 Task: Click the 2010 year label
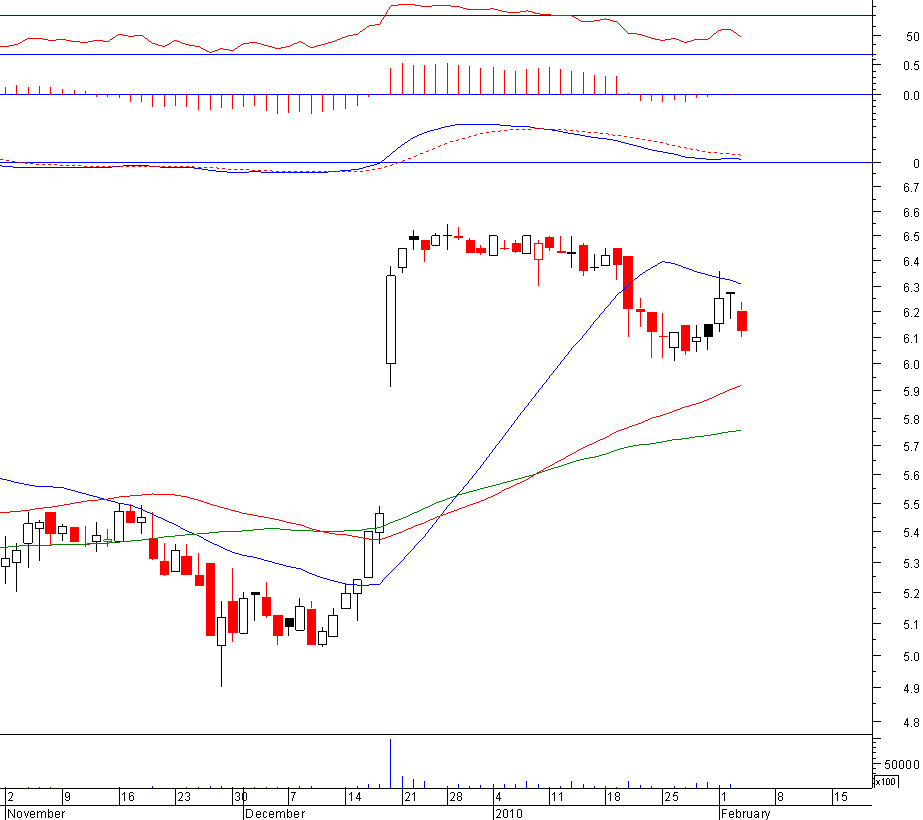tap(509, 814)
